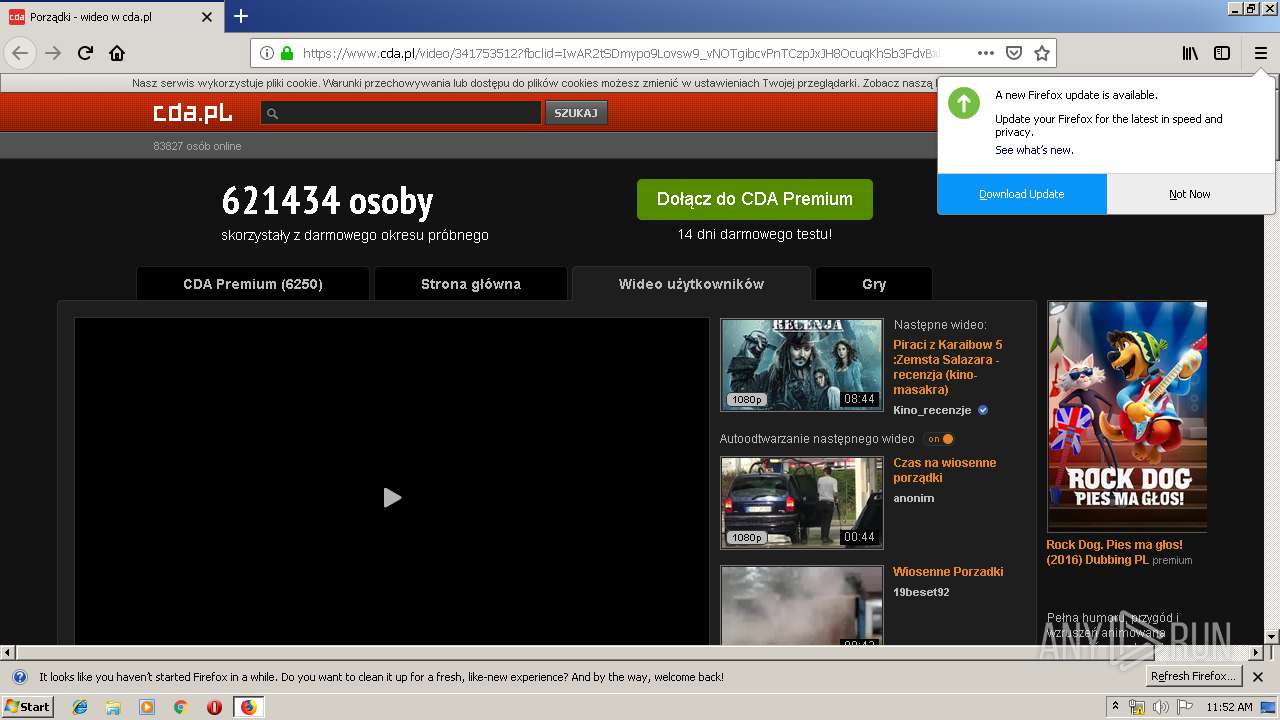Open See what's new link
The height and width of the screenshot is (720, 1280).
click(x=1034, y=150)
